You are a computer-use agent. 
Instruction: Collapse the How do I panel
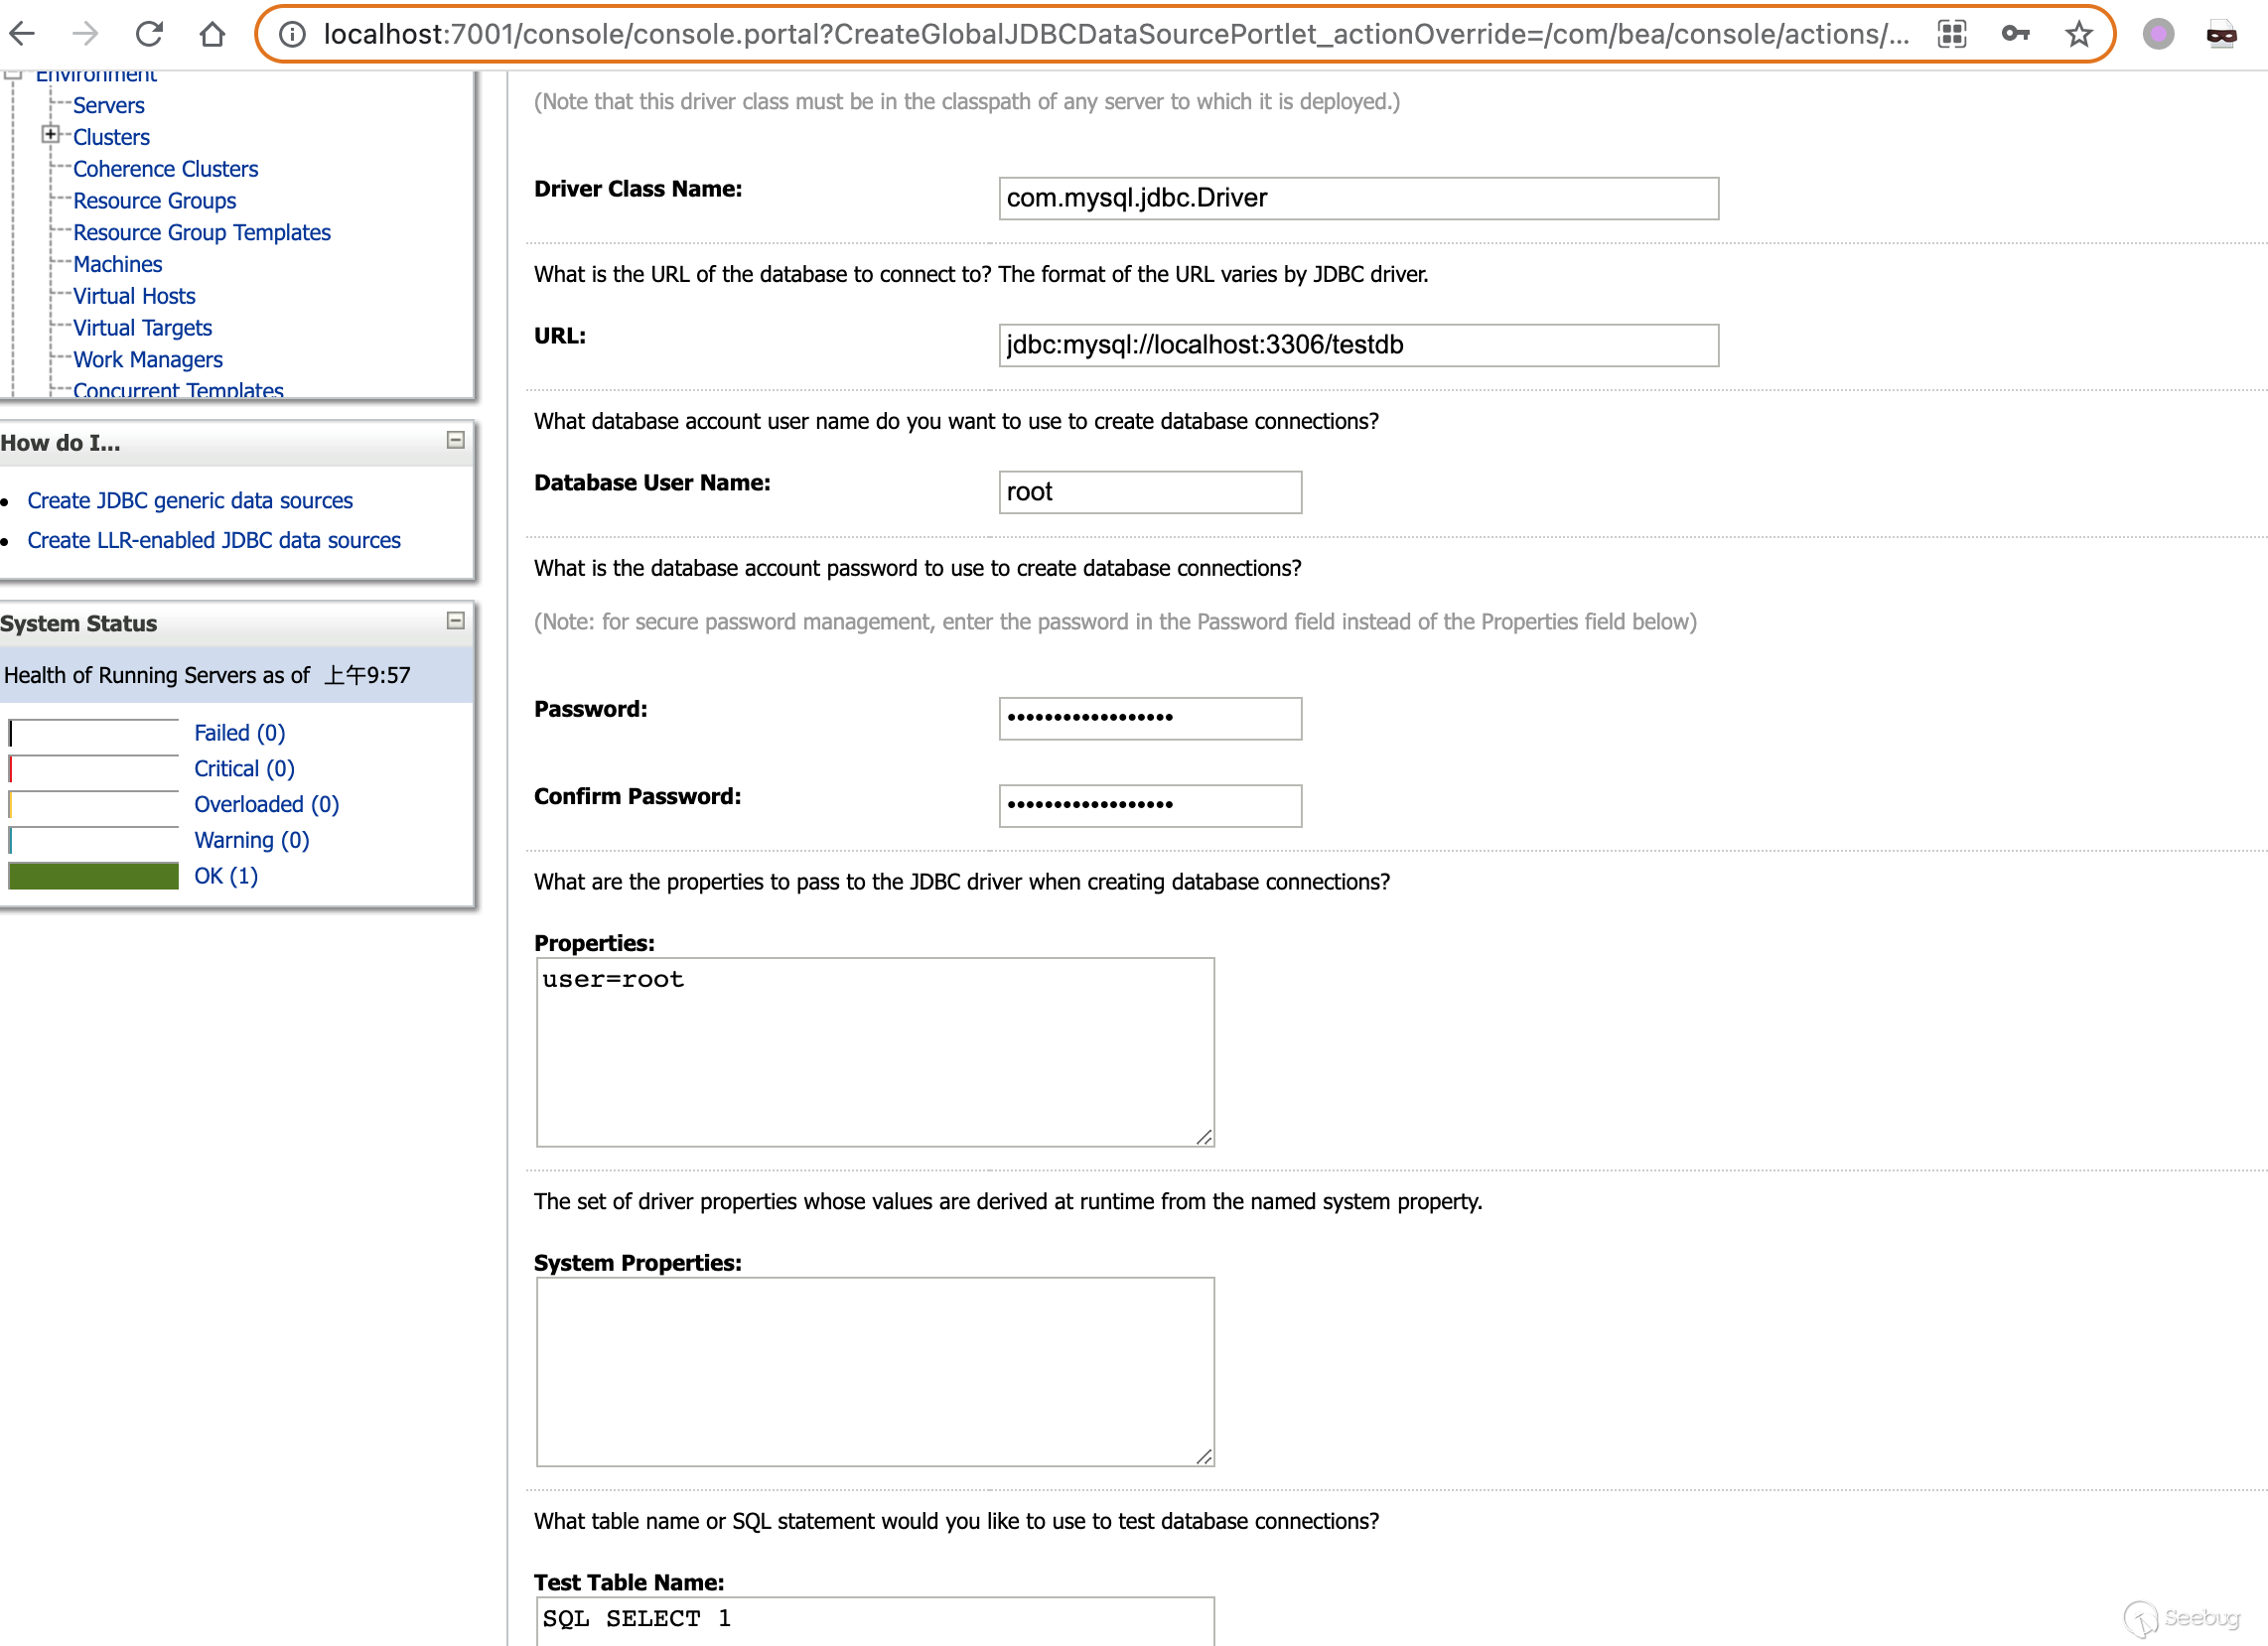tap(455, 440)
